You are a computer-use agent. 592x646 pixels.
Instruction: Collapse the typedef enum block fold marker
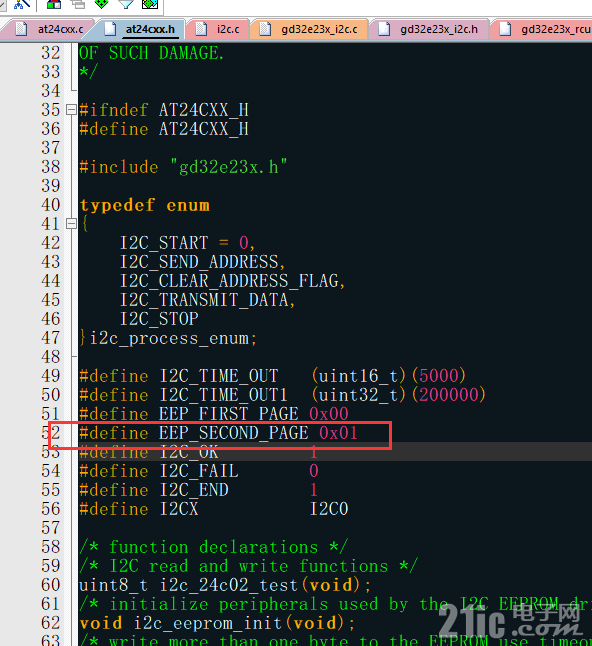coord(71,224)
